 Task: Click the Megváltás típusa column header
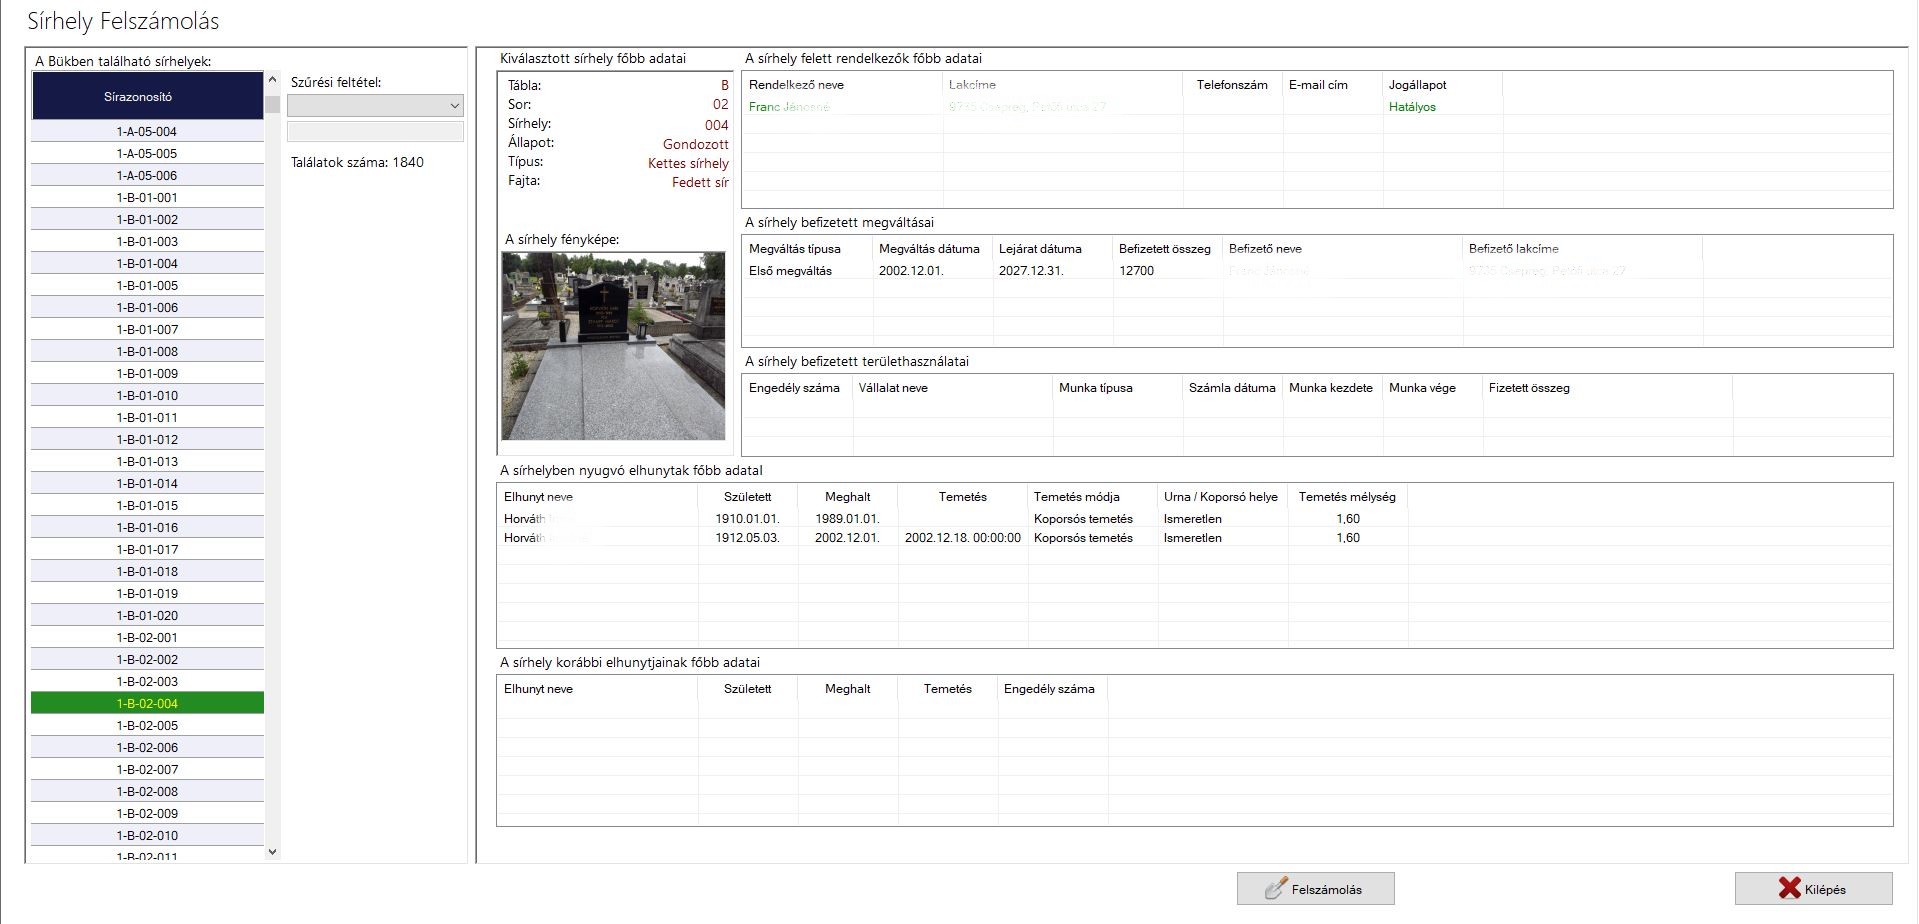point(794,249)
